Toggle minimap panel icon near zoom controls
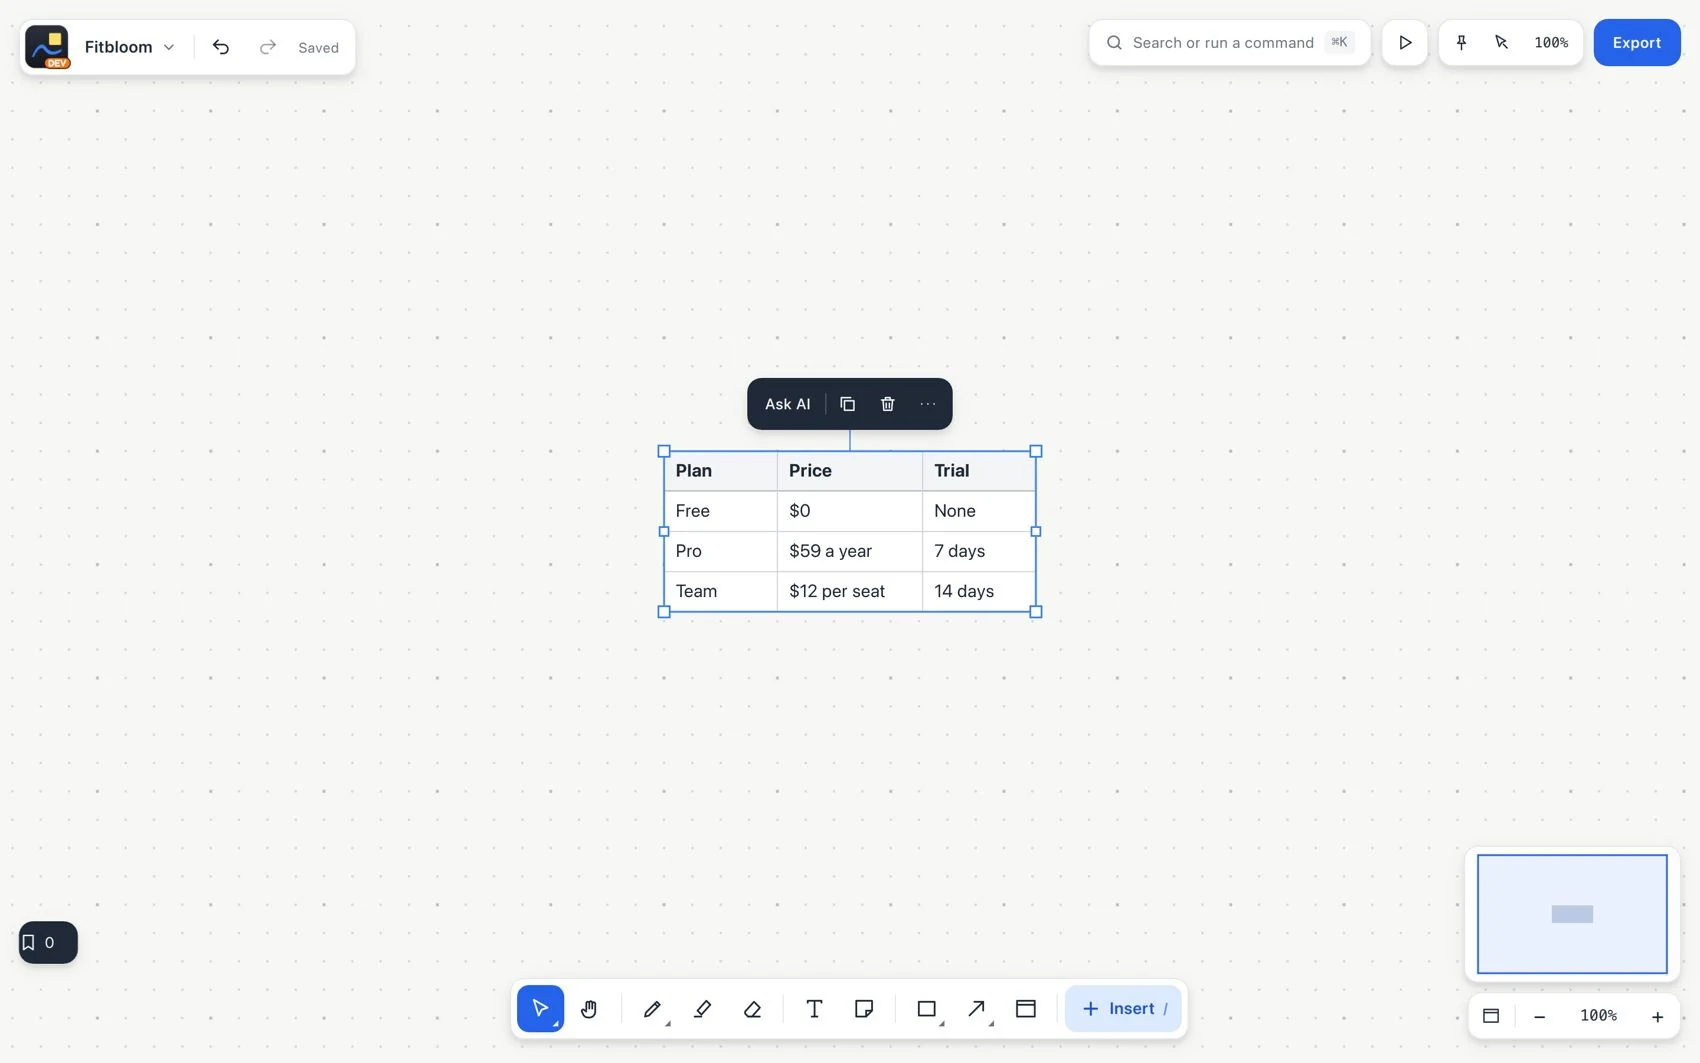The width and height of the screenshot is (1700, 1063). tap(1491, 1016)
